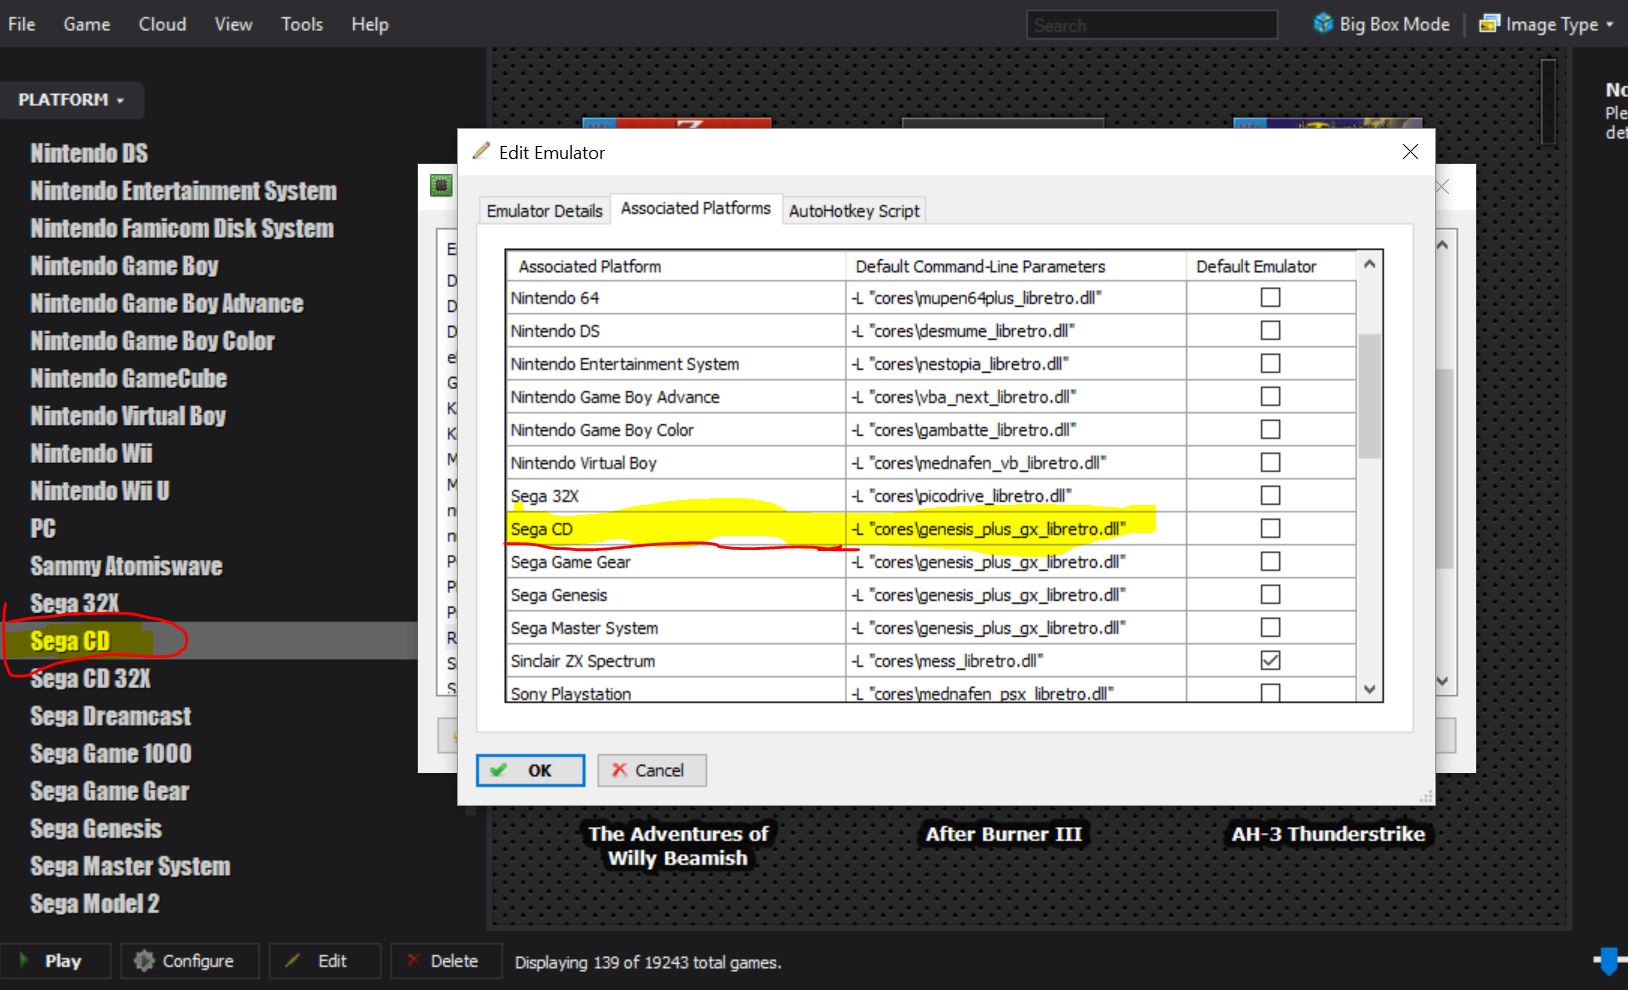1628x990 pixels.
Task: Click the platforms table scroll up arrow
Action: pyautogui.click(x=1370, y=264)
